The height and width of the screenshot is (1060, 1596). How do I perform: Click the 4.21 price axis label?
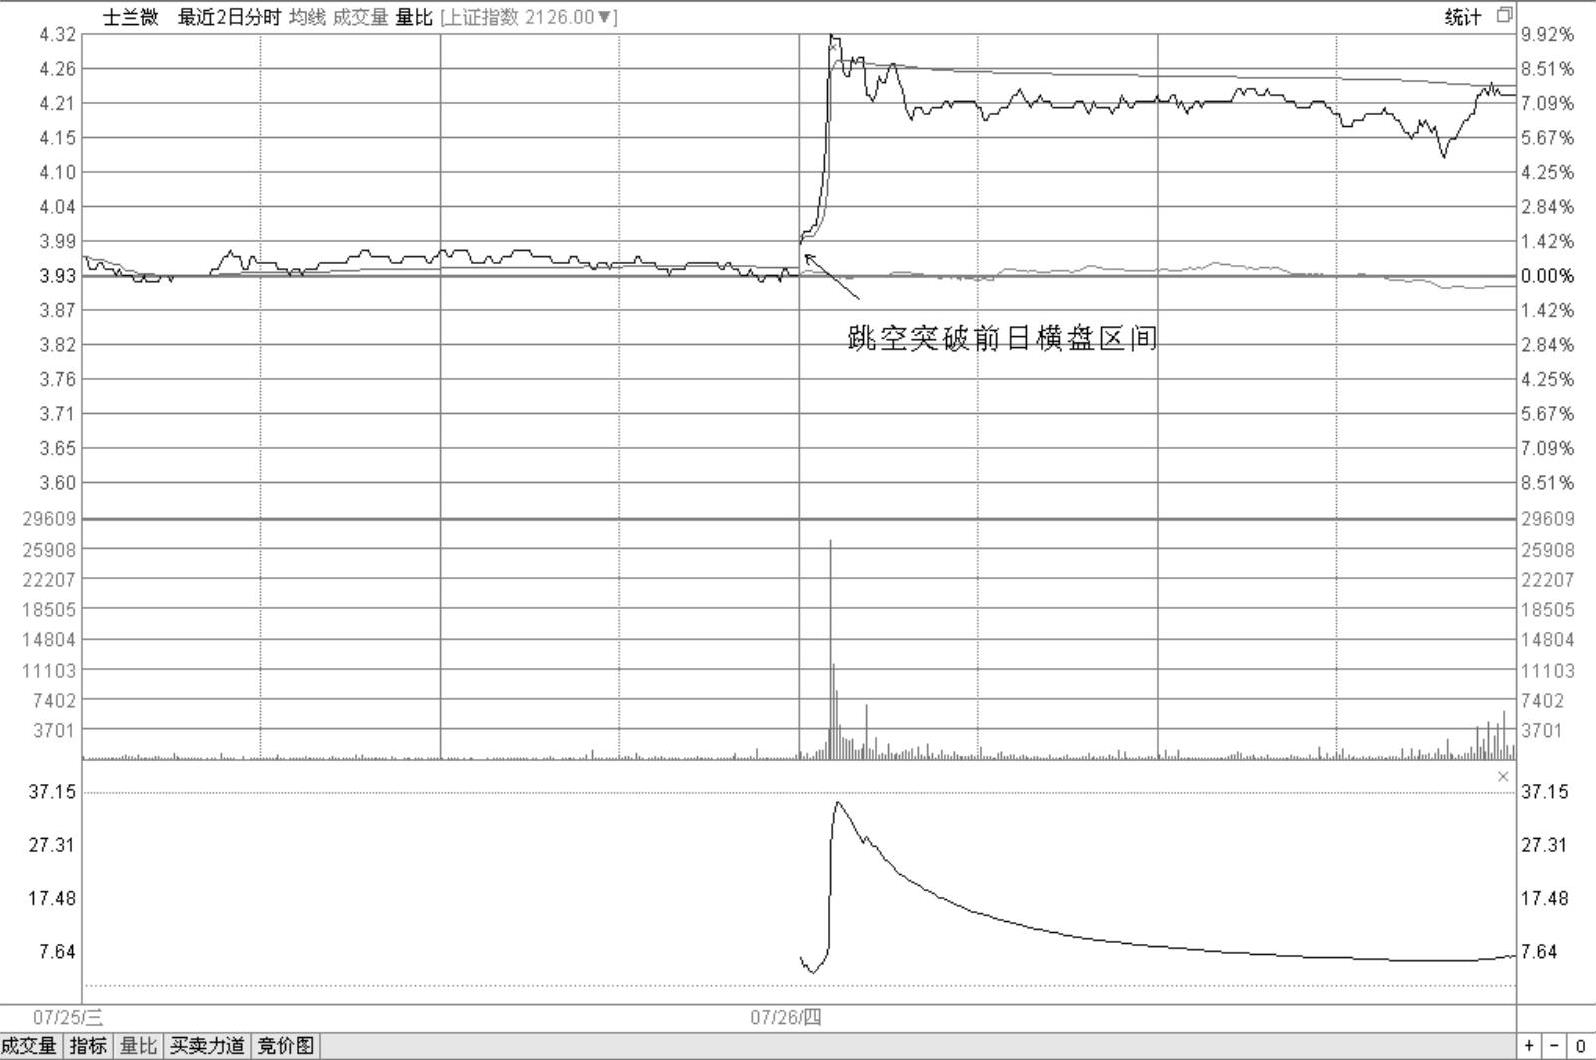(57, 103)
